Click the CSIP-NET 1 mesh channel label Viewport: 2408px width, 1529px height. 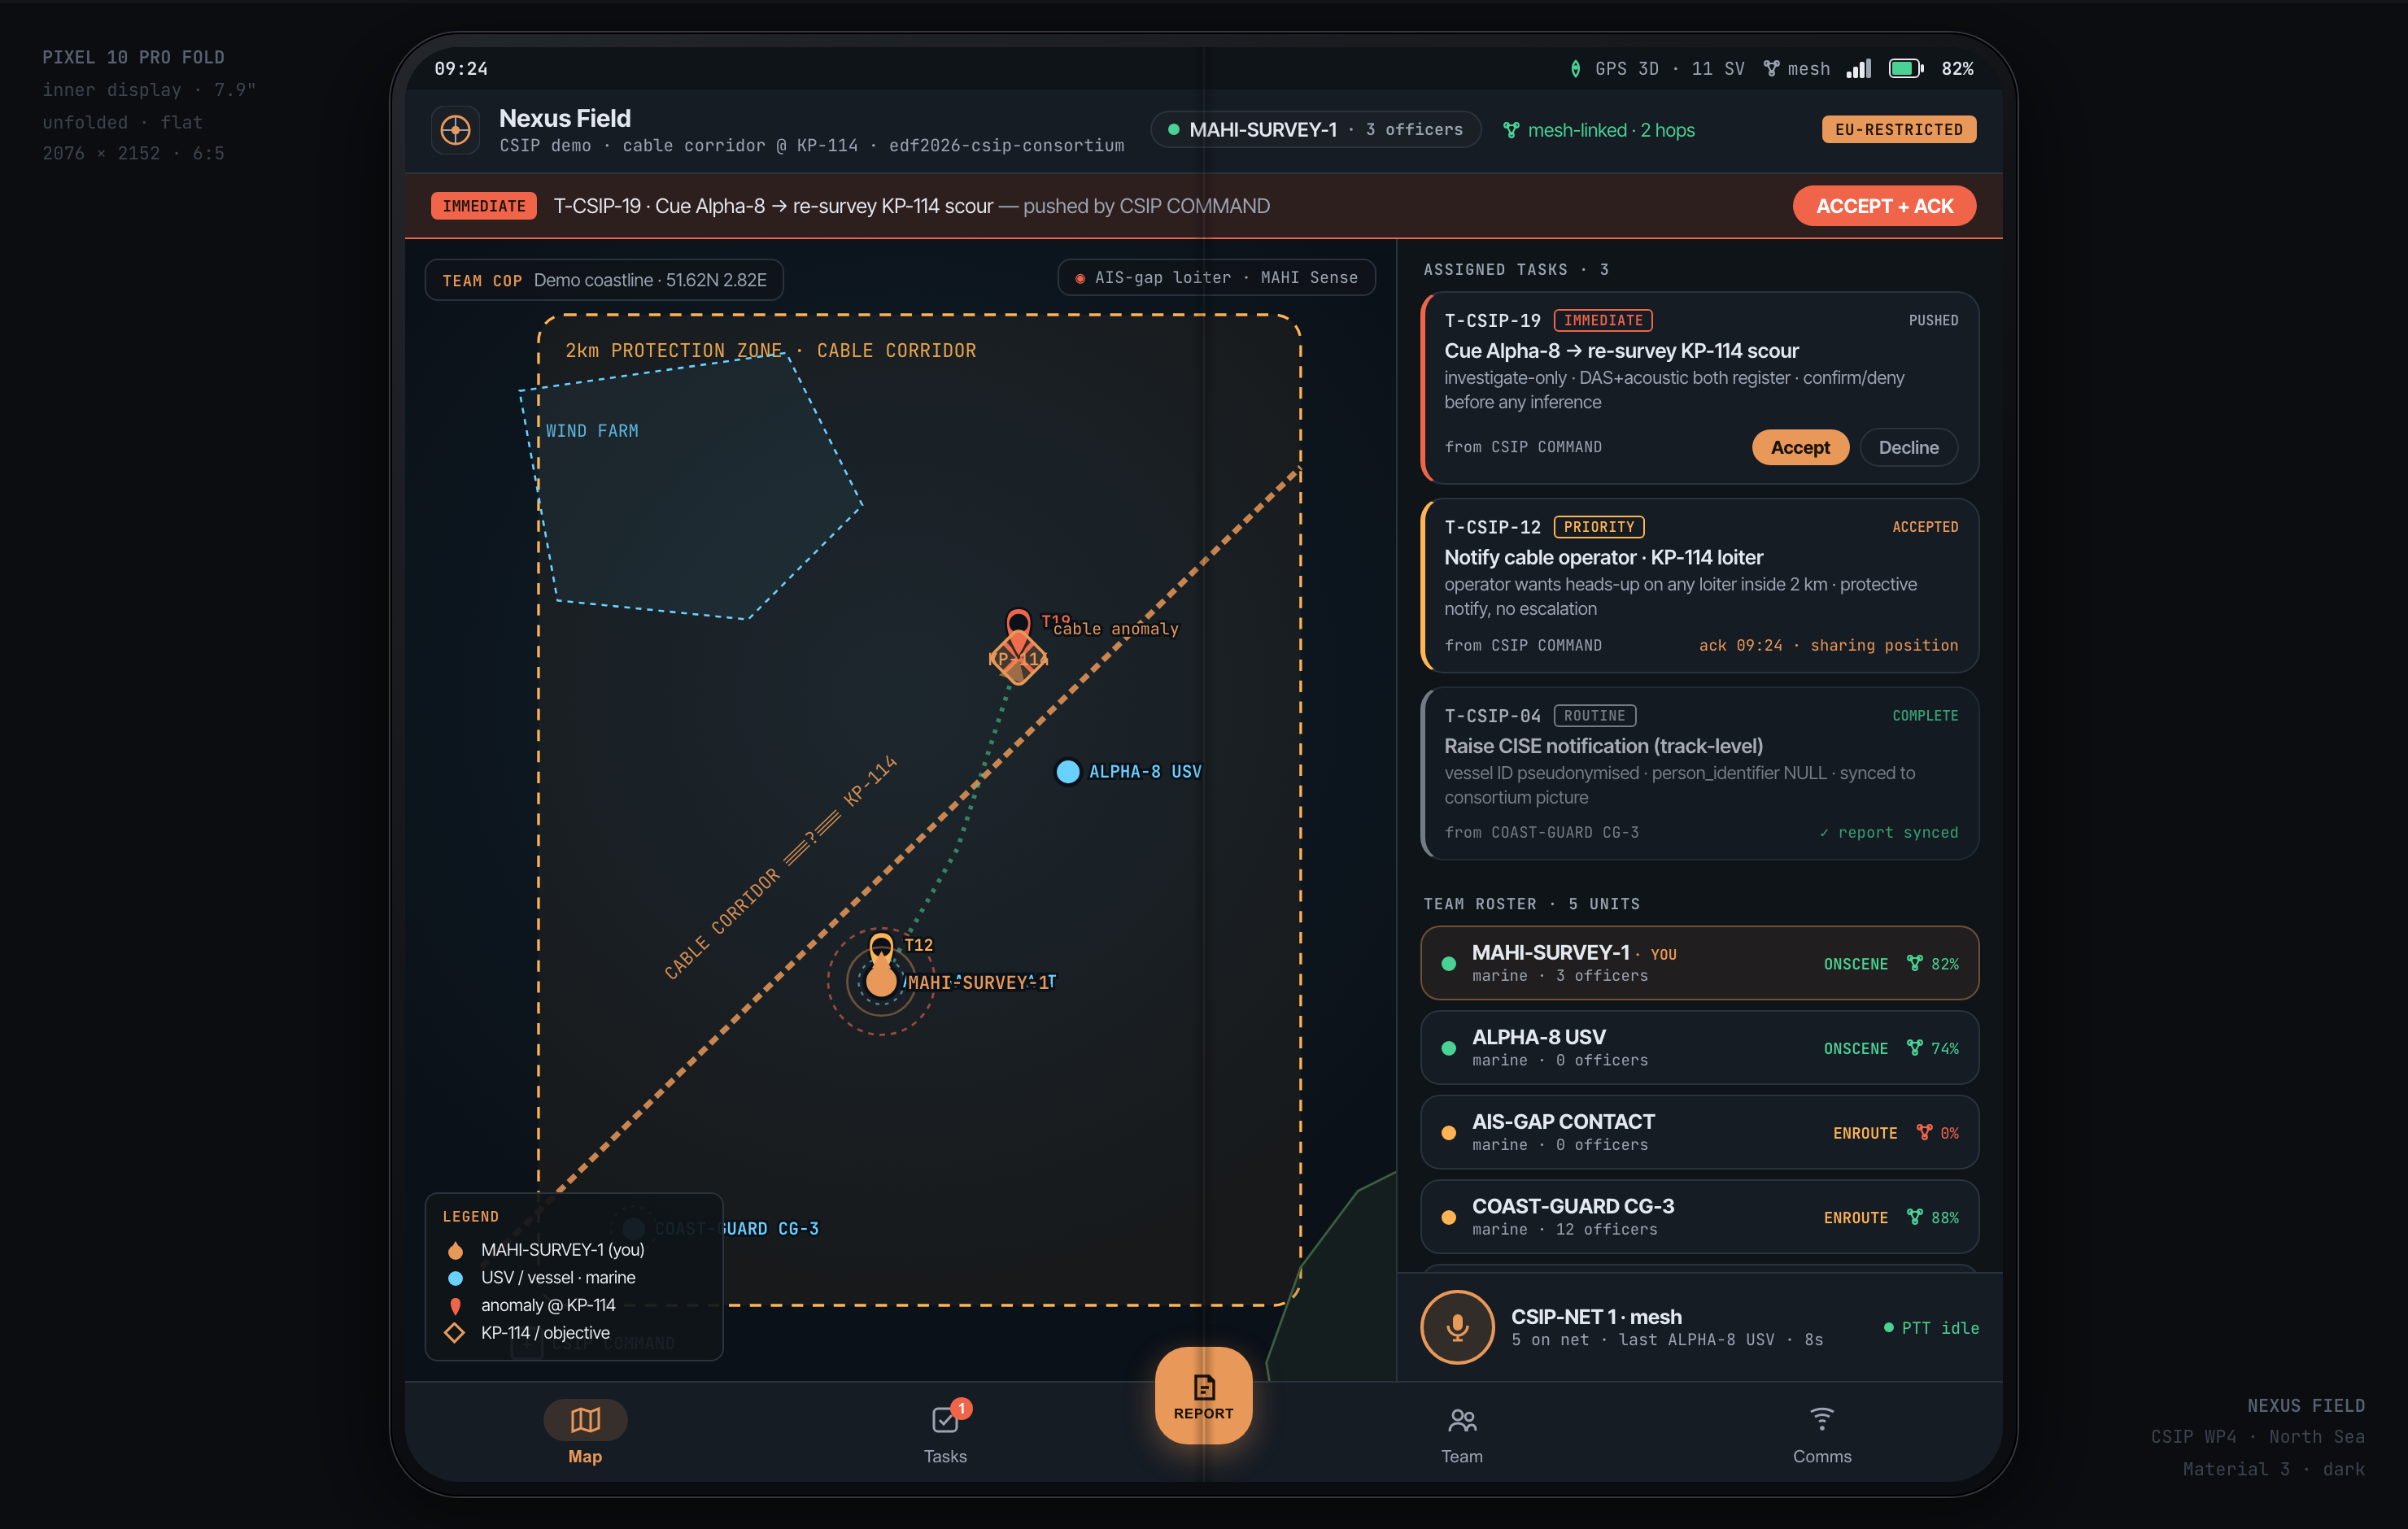pos(1596,1316)
